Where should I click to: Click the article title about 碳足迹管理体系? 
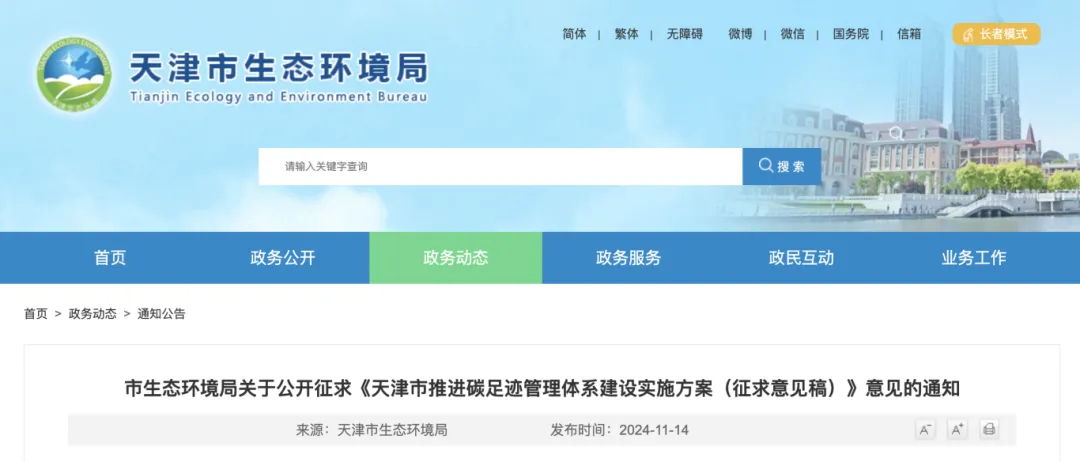point(542,389)
